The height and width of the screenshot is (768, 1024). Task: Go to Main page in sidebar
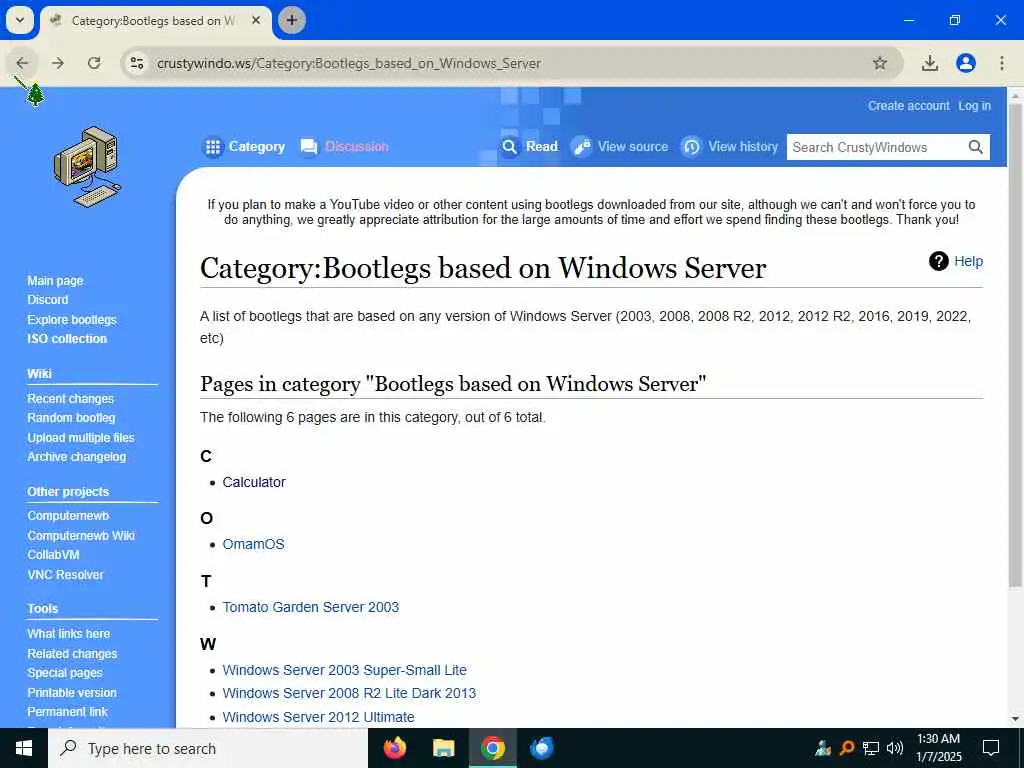pos(56,281)
